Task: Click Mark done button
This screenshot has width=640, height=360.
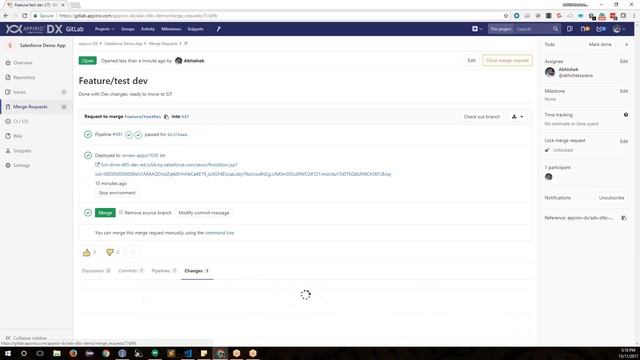Action: (600, 44)
